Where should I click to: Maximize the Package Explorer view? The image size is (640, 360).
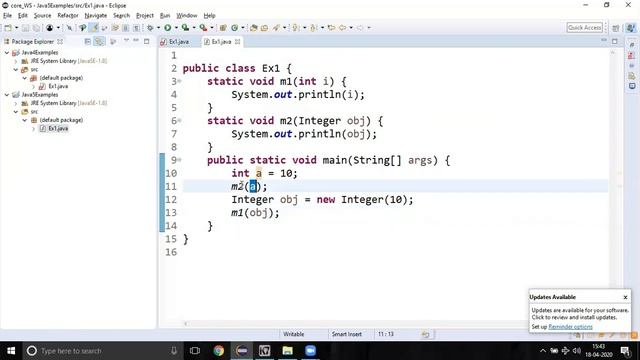(x=147, y=41)
